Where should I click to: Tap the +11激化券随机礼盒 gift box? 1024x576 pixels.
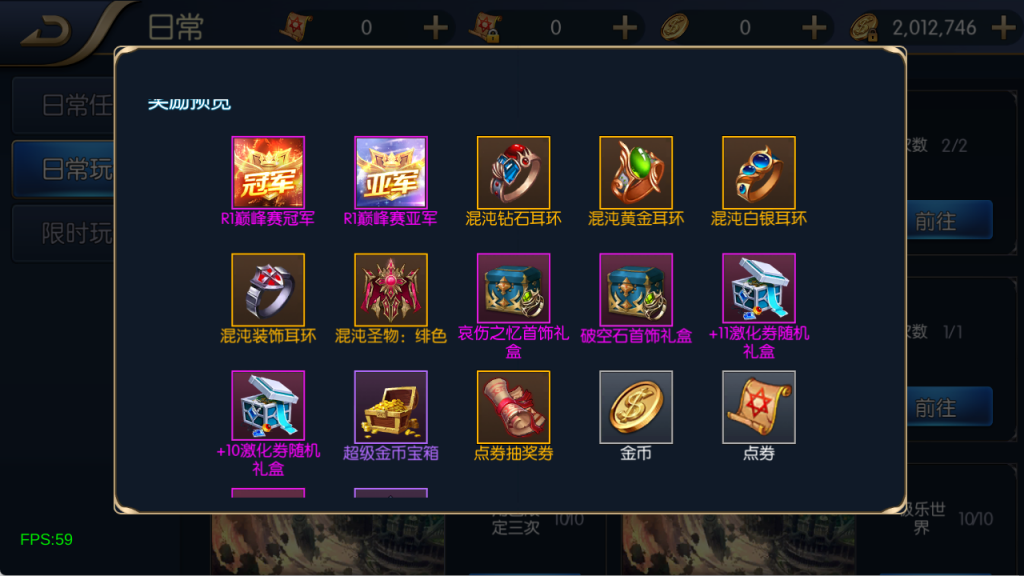(759, 289)
